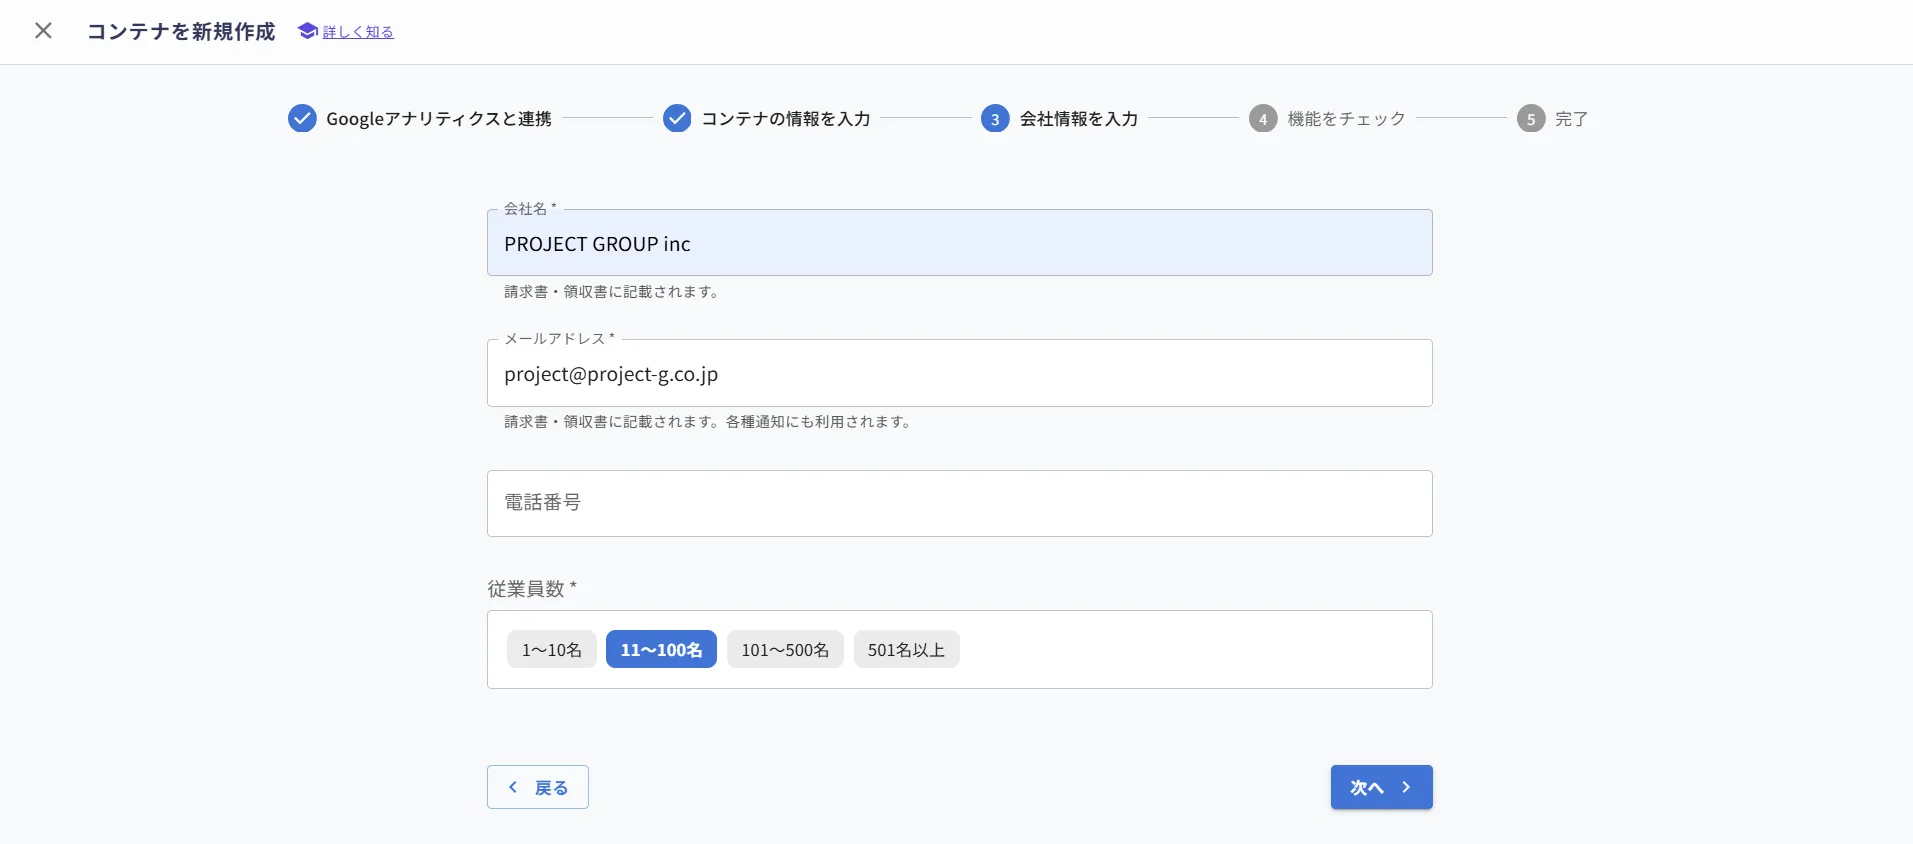Viewport: 1913px width, 844px height.
Task: Click the 請求書・領収書に記載されます。 hint under 会社名
Action: tap(612, 292)
